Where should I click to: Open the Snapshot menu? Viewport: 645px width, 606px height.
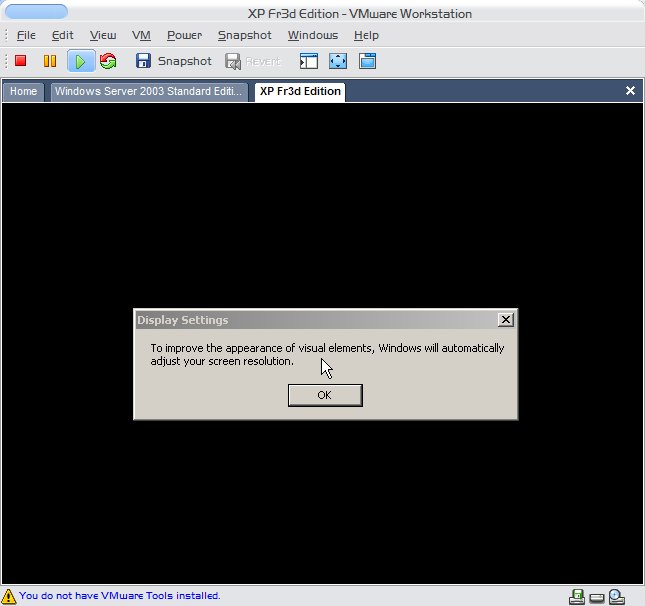244,35
